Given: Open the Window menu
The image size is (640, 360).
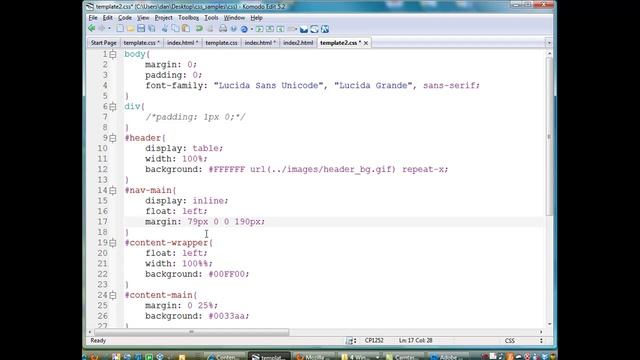Looking at the screenshot, I should pyautogui.click(x=234, y=18).
